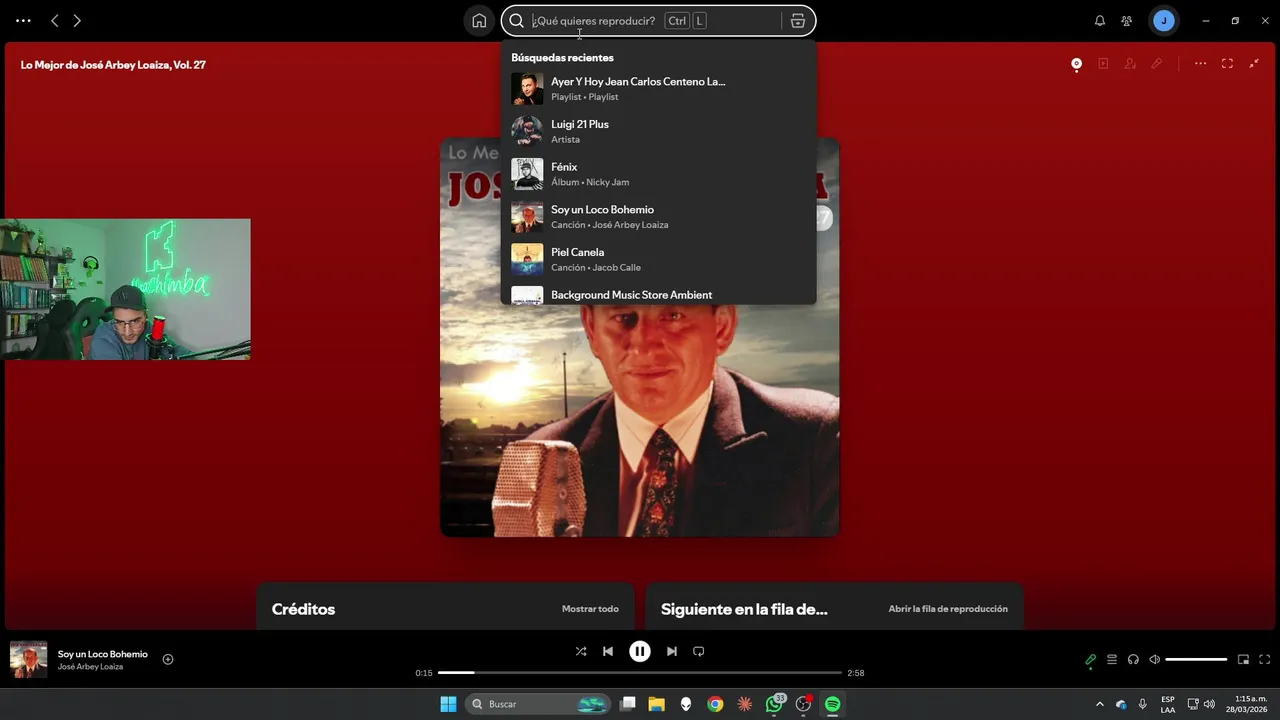Skip to next track

(x=672, y=651)
